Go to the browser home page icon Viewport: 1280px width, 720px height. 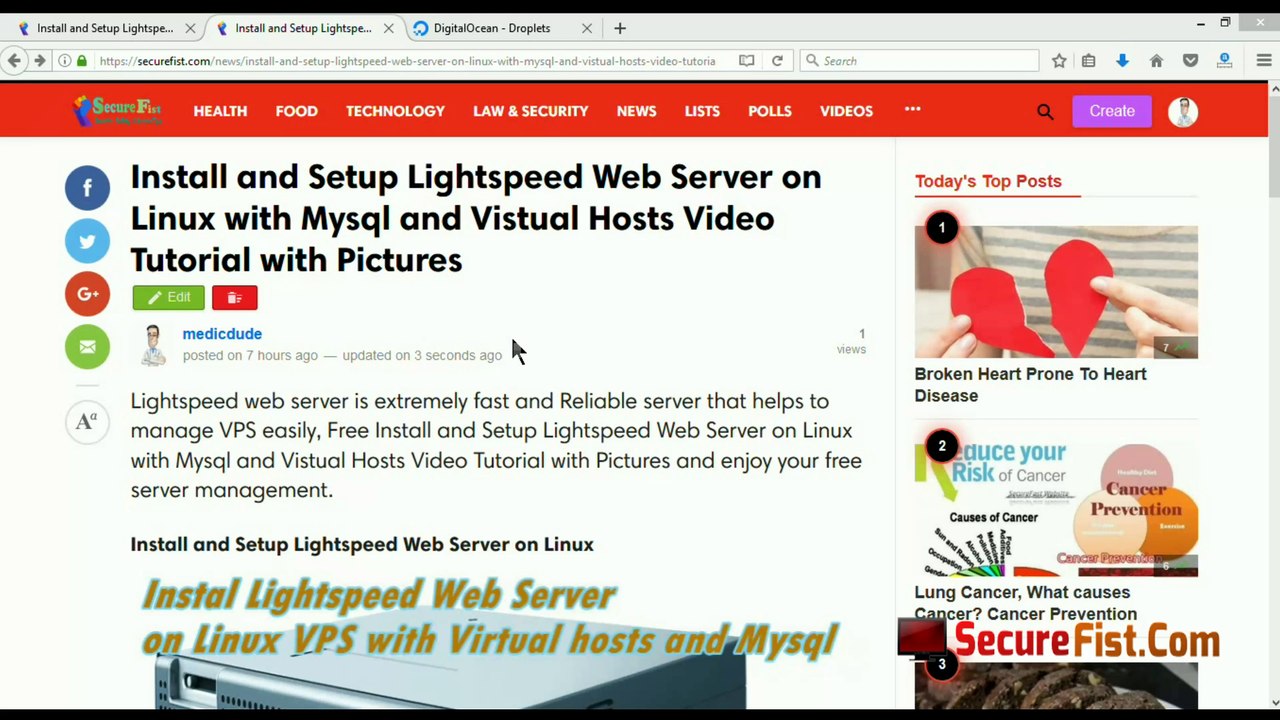point(1156,61)
